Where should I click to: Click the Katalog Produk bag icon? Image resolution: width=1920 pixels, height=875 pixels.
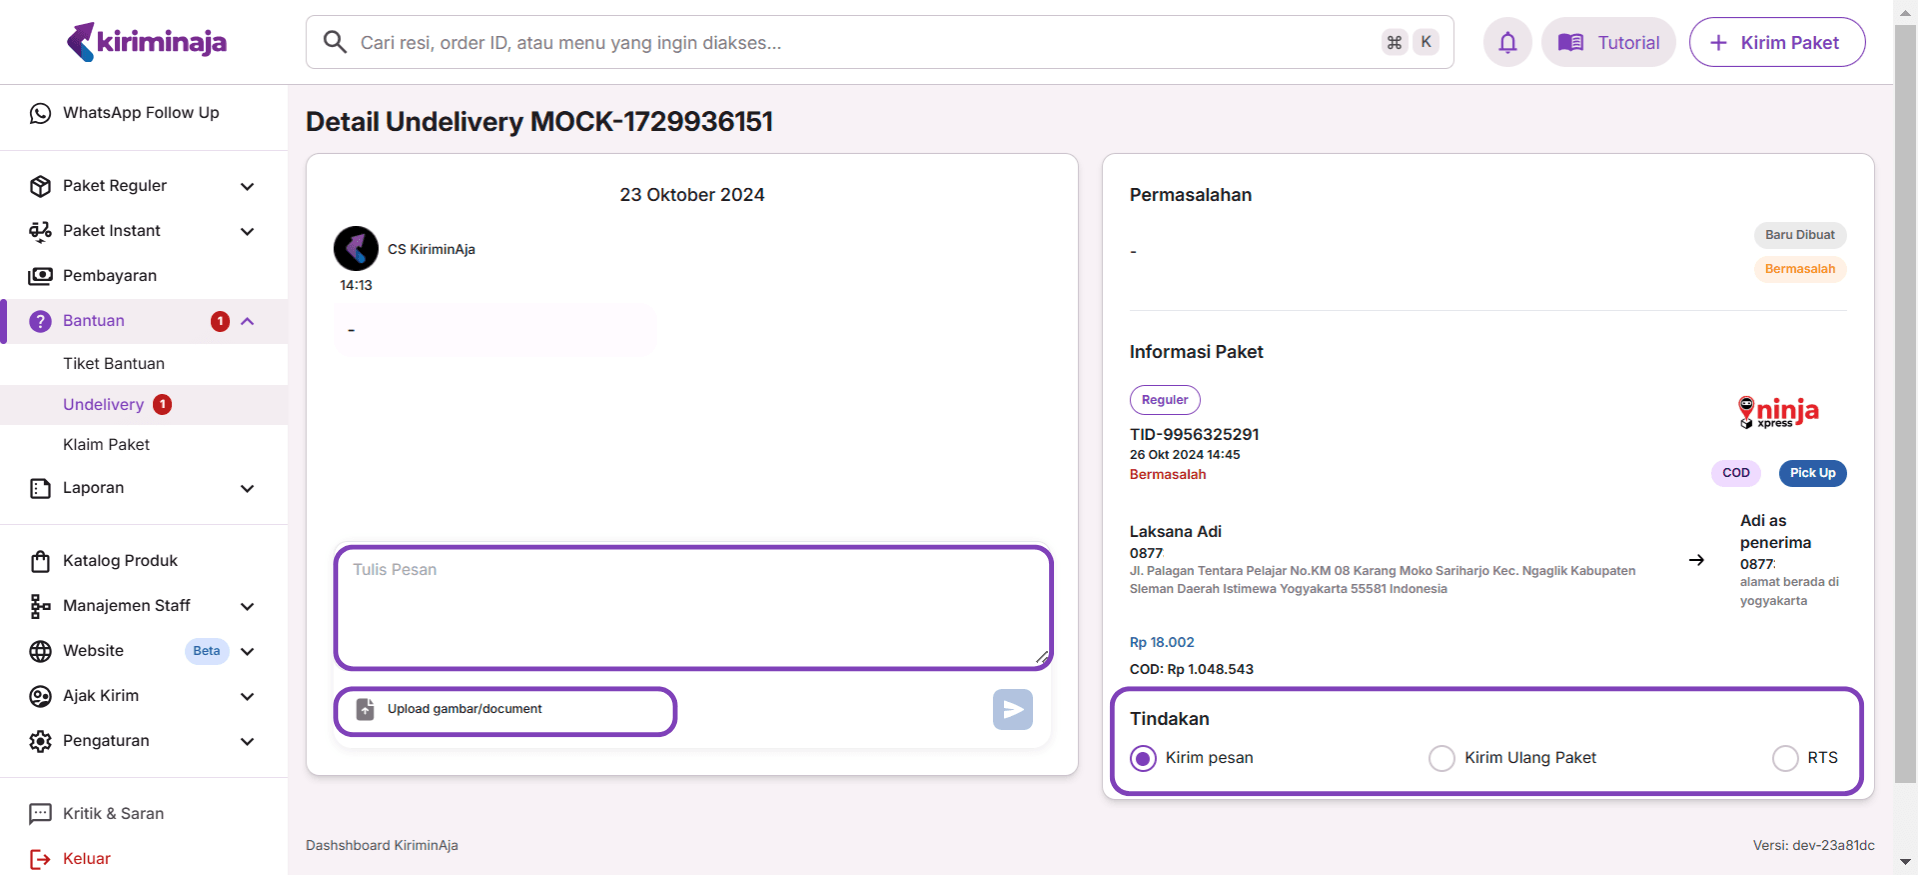(40, 561)
